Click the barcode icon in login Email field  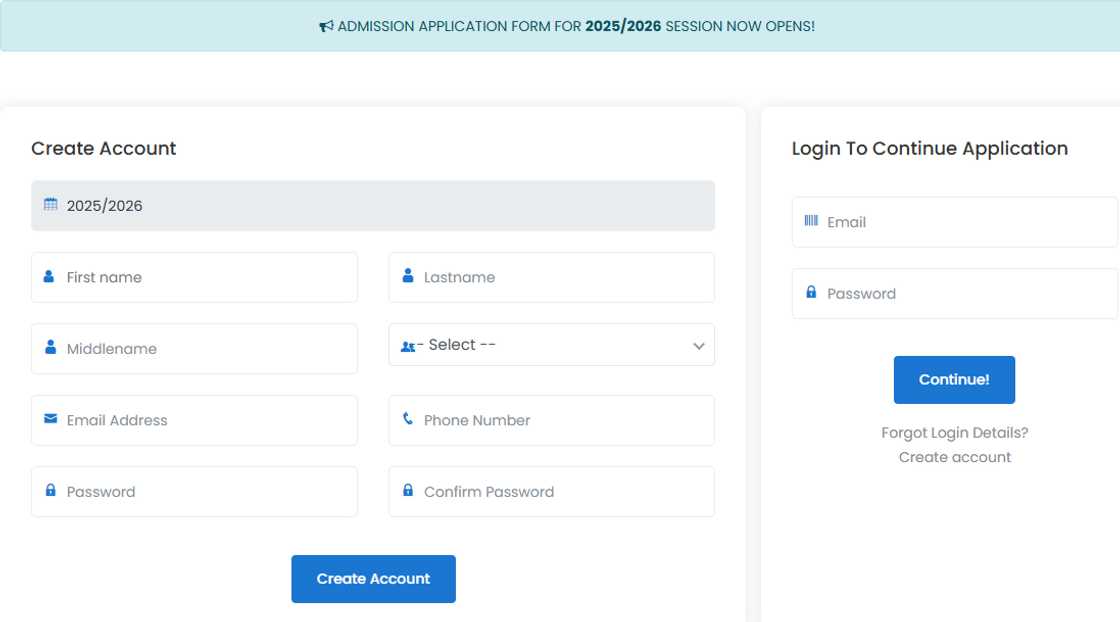[x=810, y=221]
